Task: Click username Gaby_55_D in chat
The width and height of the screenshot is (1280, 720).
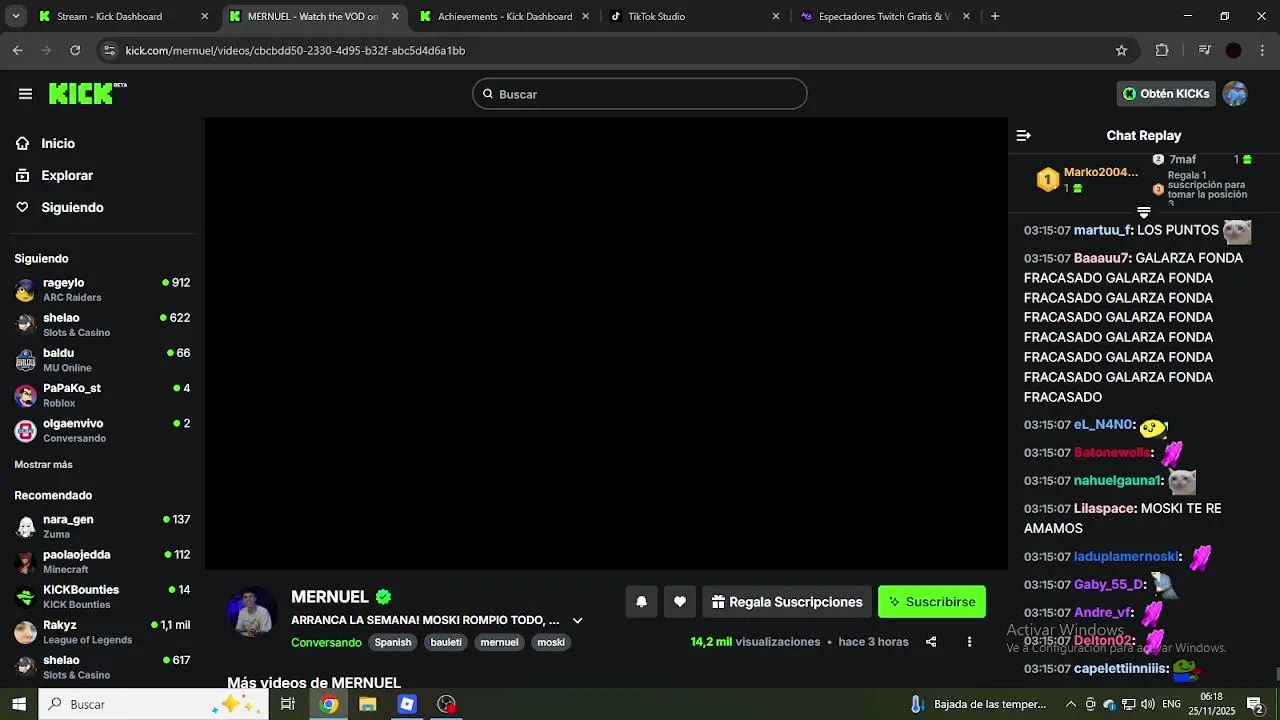Action: click(x=1110, y=584)
